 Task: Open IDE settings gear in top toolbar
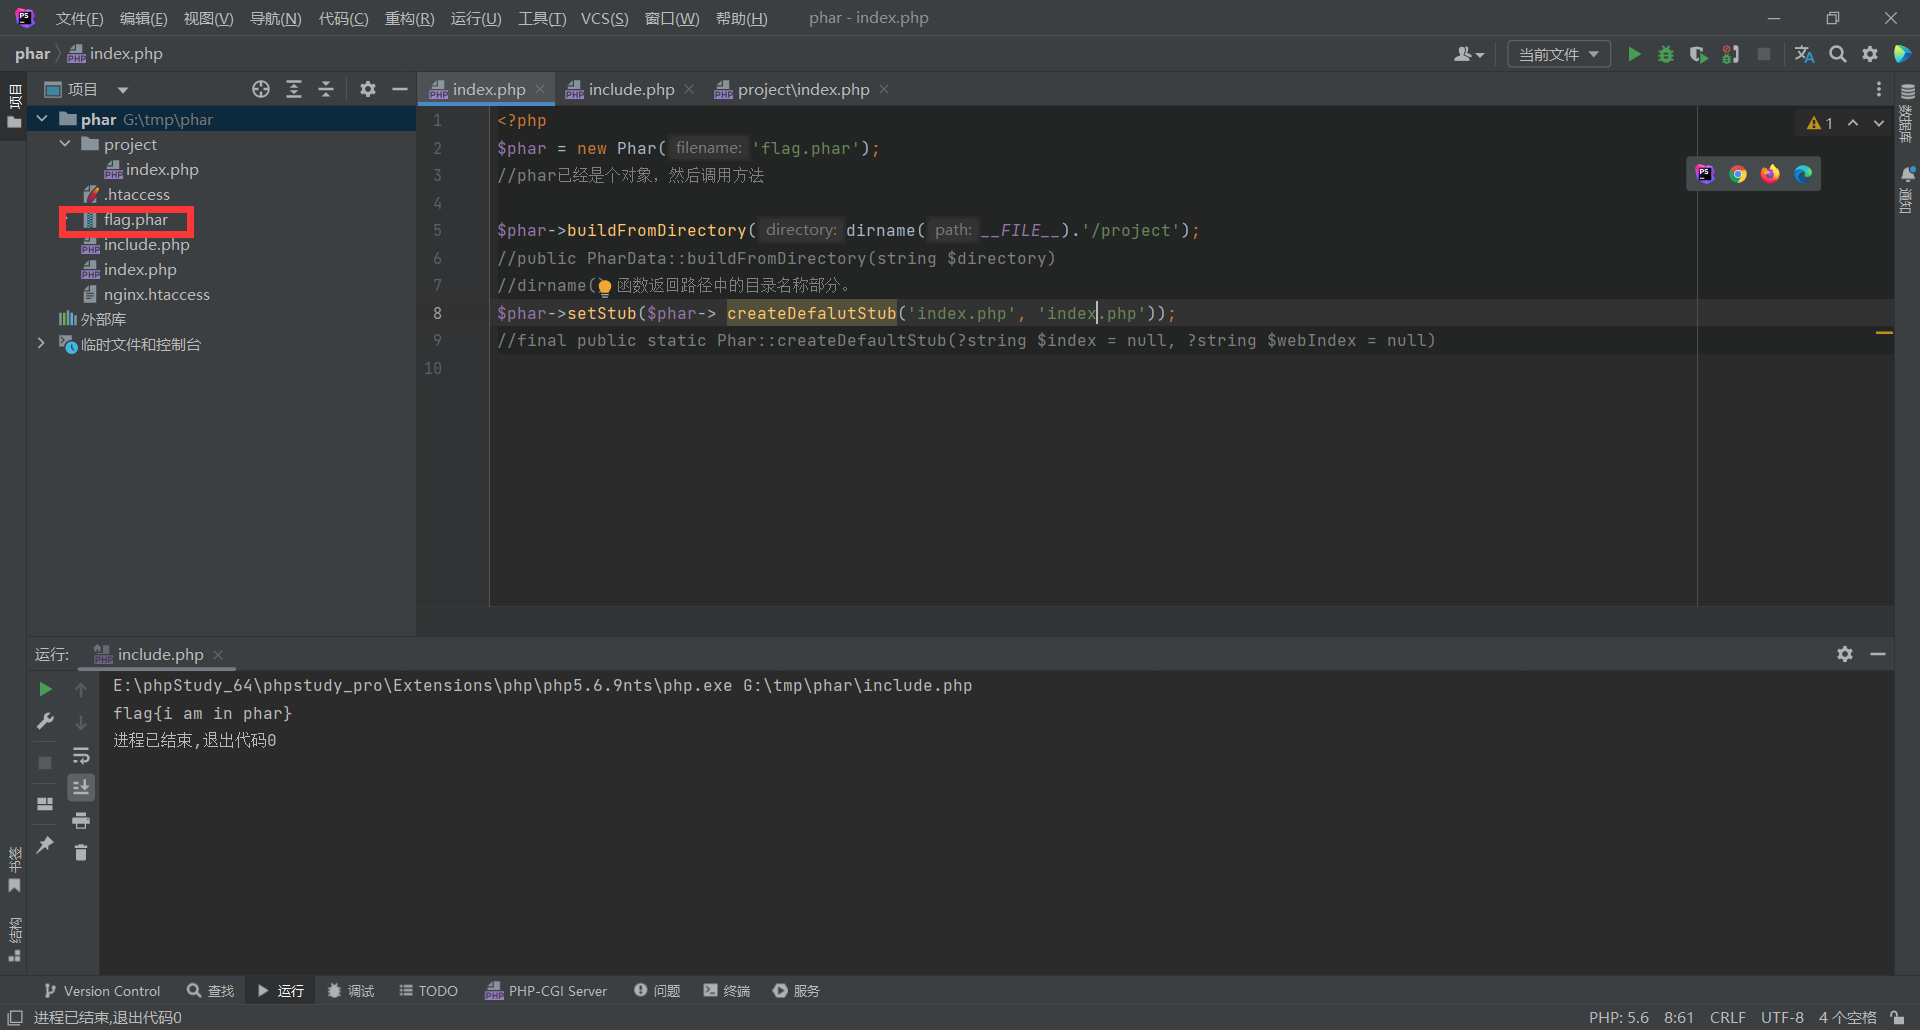(1870, 54)
